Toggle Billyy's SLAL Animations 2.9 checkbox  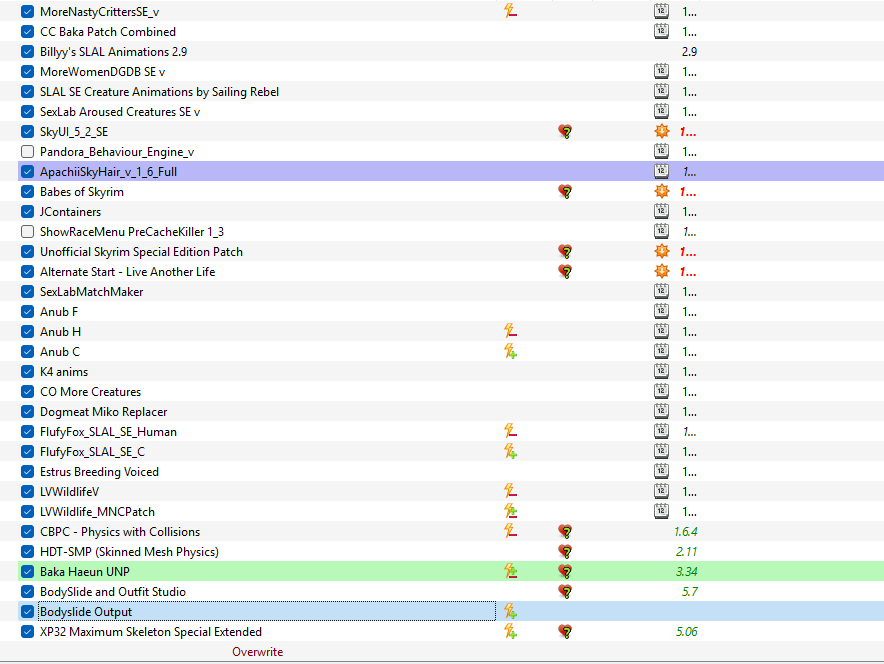(x=27, y=52)
